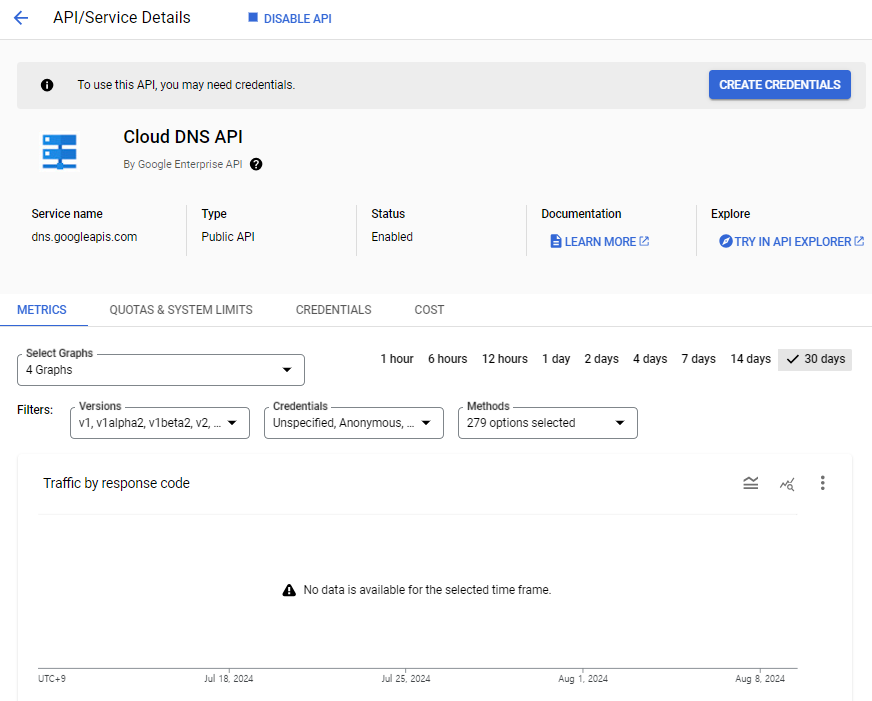This screenshot has width=872, height=701.
Task: Switch to the Credentials tab
Action: (334, 310)
